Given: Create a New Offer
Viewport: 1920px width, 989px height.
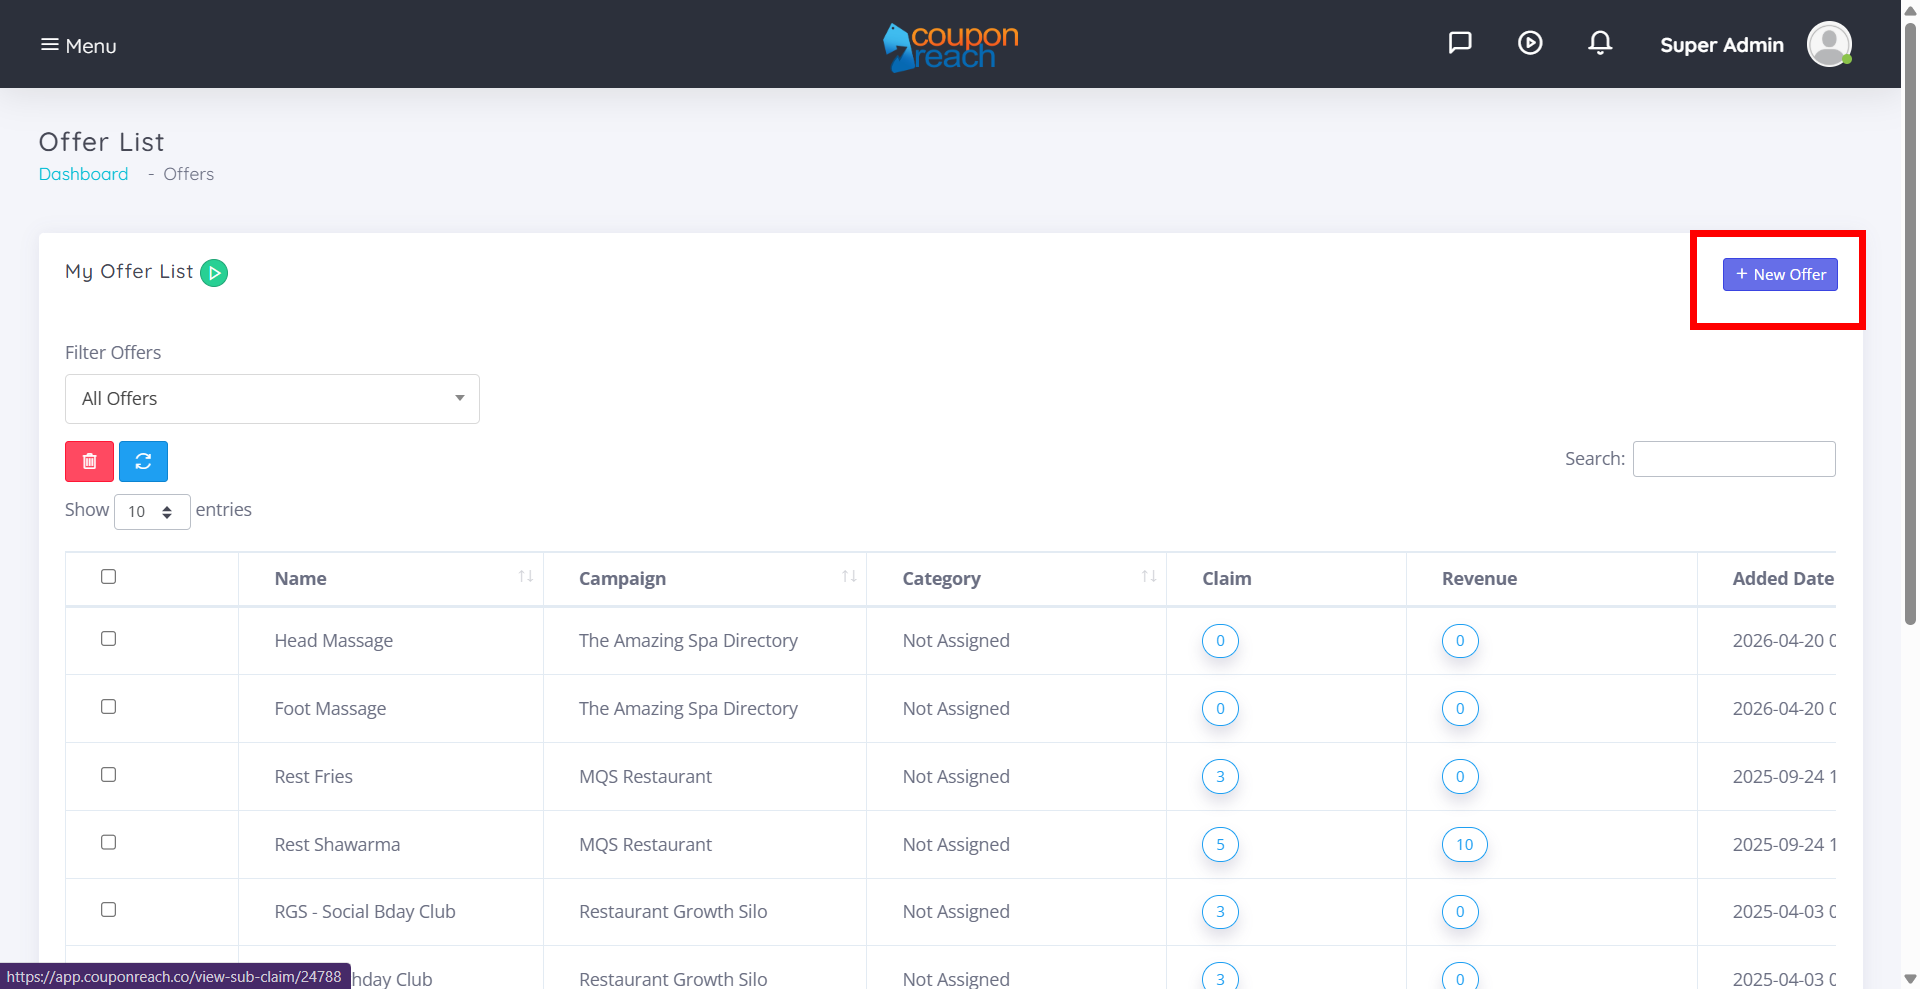Looking at the screenshot, I should (x=1780, y=275).
